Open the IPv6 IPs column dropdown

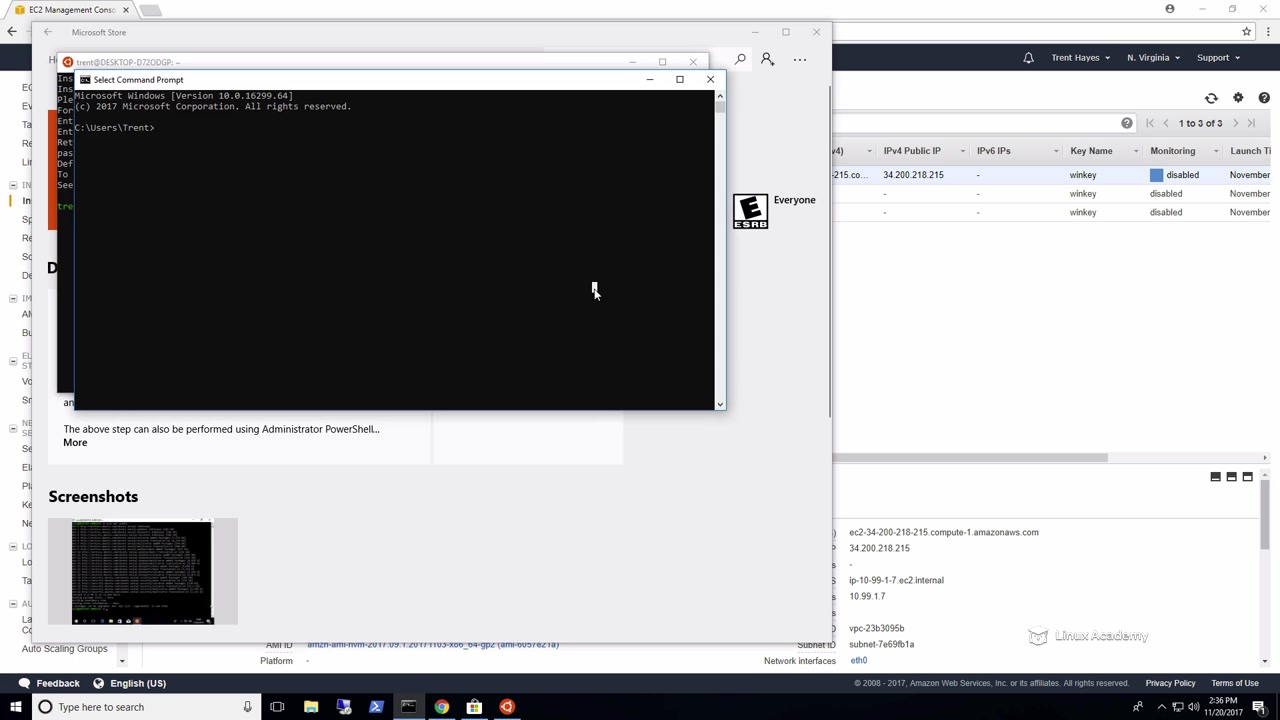(1056, 151)
